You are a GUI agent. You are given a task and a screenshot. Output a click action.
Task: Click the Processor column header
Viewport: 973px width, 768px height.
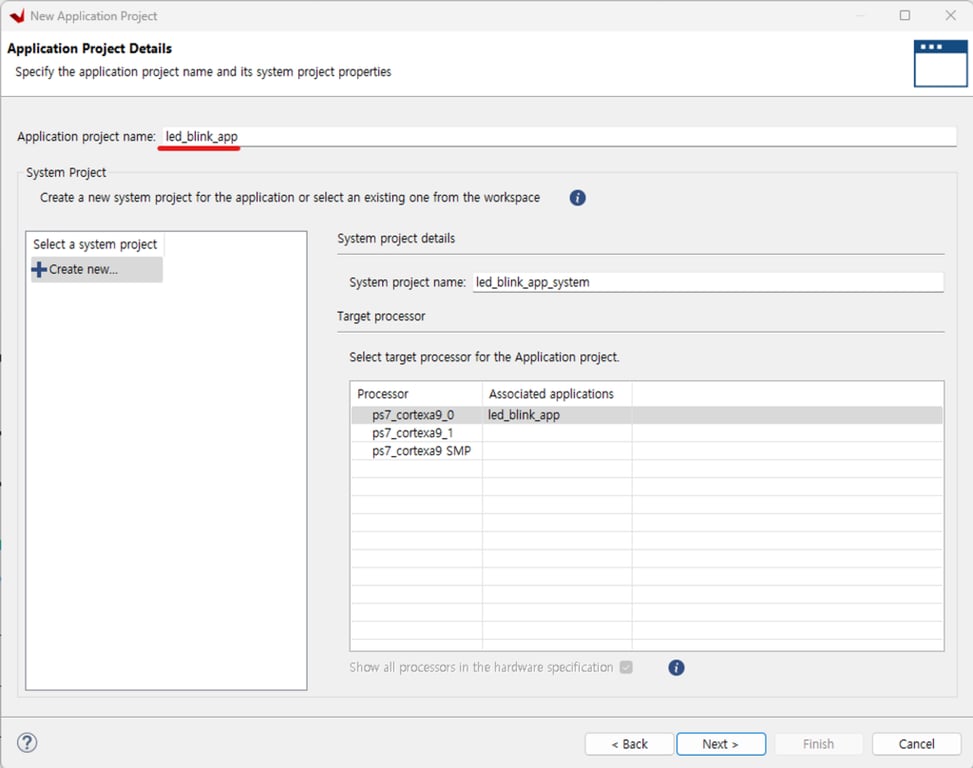pyautogui.click(x=416, y=394)
